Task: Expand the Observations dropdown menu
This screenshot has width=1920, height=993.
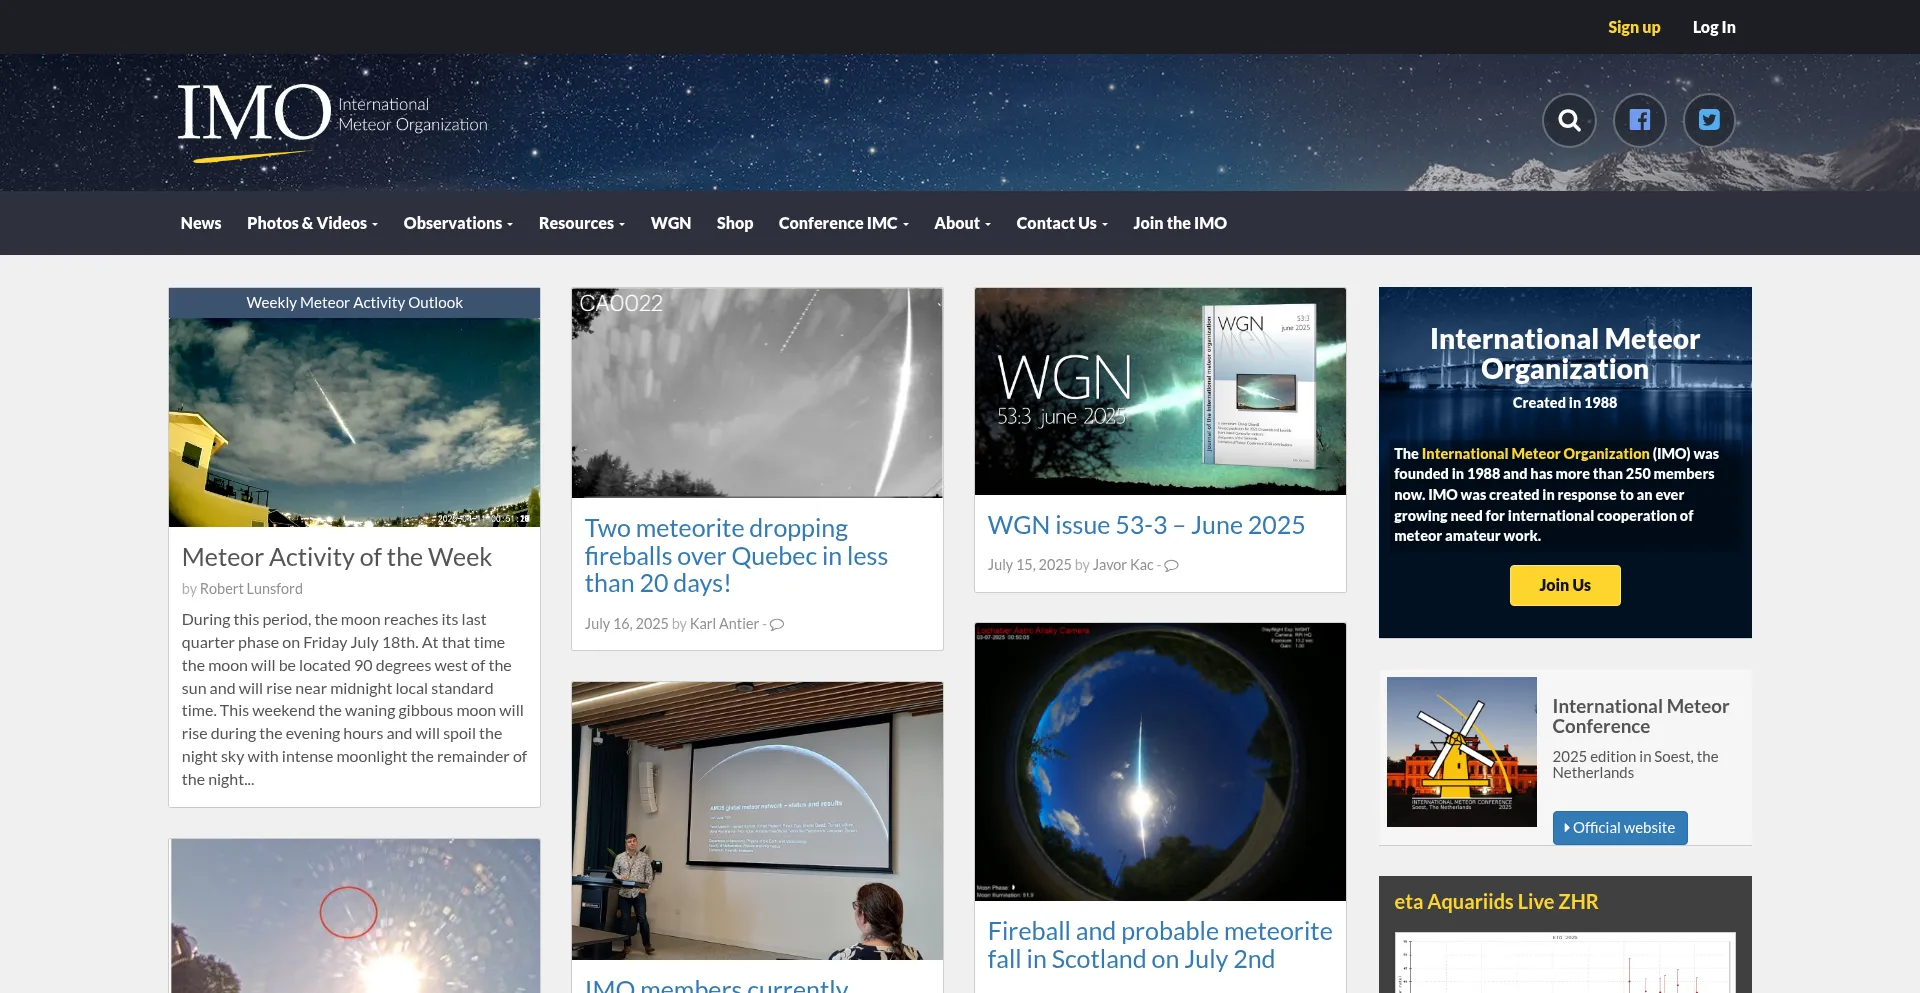Action: point(458,223)
